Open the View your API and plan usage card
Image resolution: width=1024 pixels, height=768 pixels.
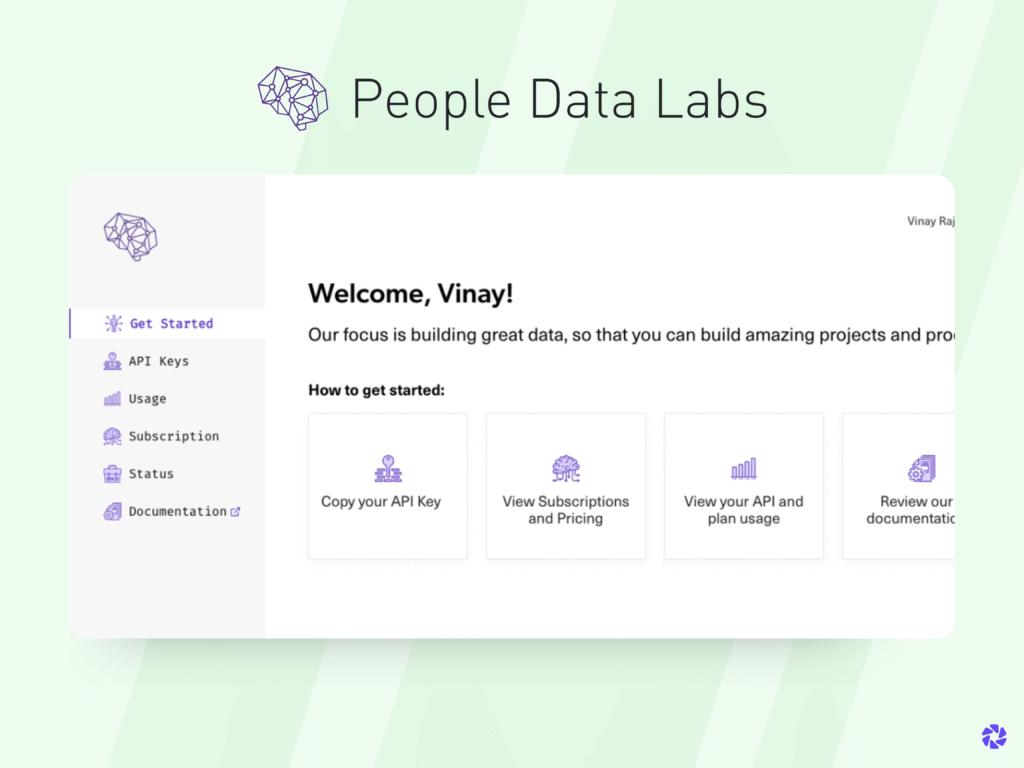pyautogui.click(x=743, y=486)
